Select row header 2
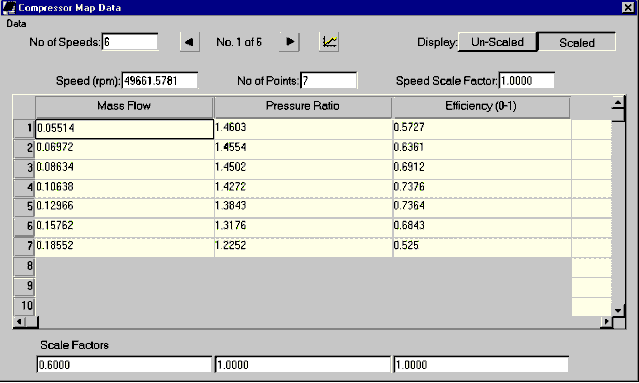The image size is (639, 383). pos(24,148)
